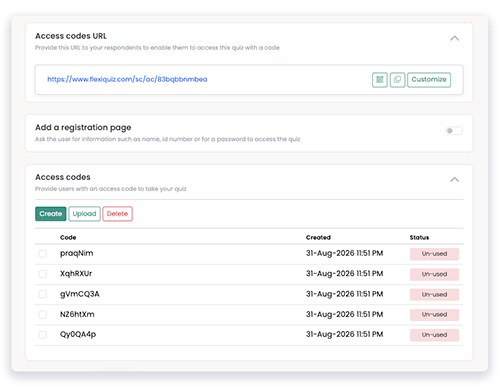The height and width of the screenshot is (387, 500).
Task: Enable the Add a registration page toggle
Action: (x=454, y=131)
